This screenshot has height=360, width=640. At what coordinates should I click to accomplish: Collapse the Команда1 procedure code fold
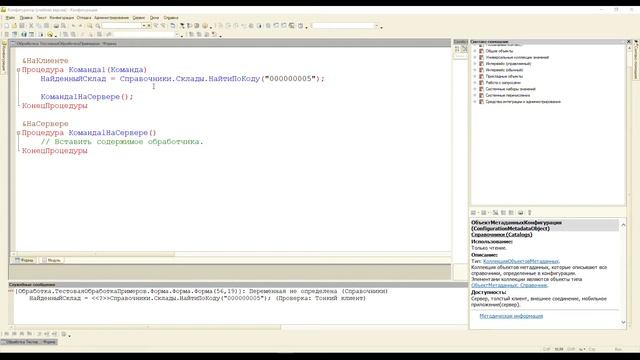18,70
